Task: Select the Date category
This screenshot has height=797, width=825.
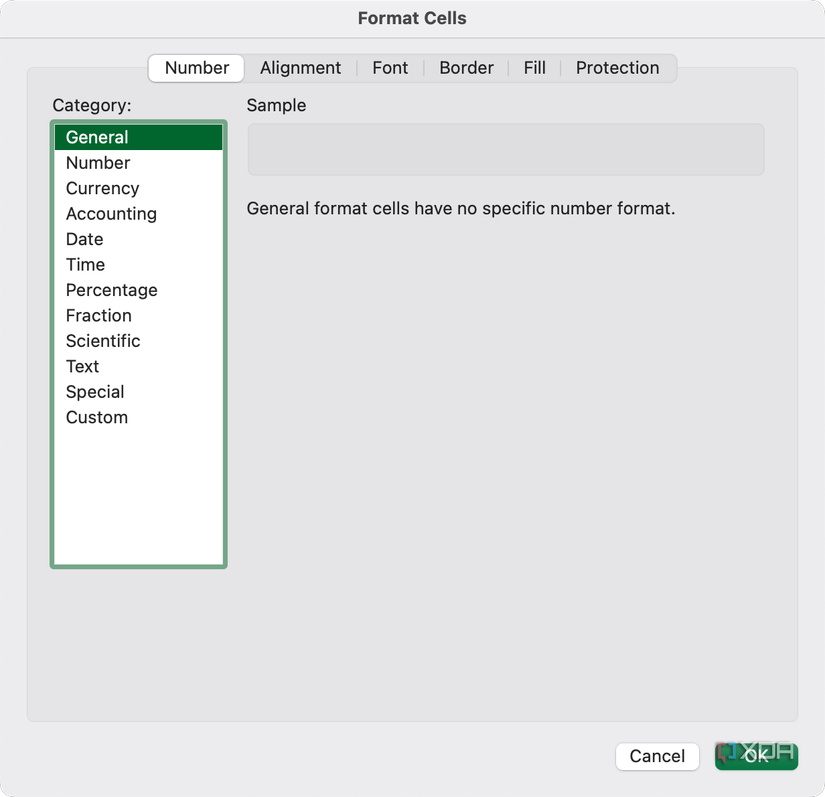Action: (x=138, y=239)
